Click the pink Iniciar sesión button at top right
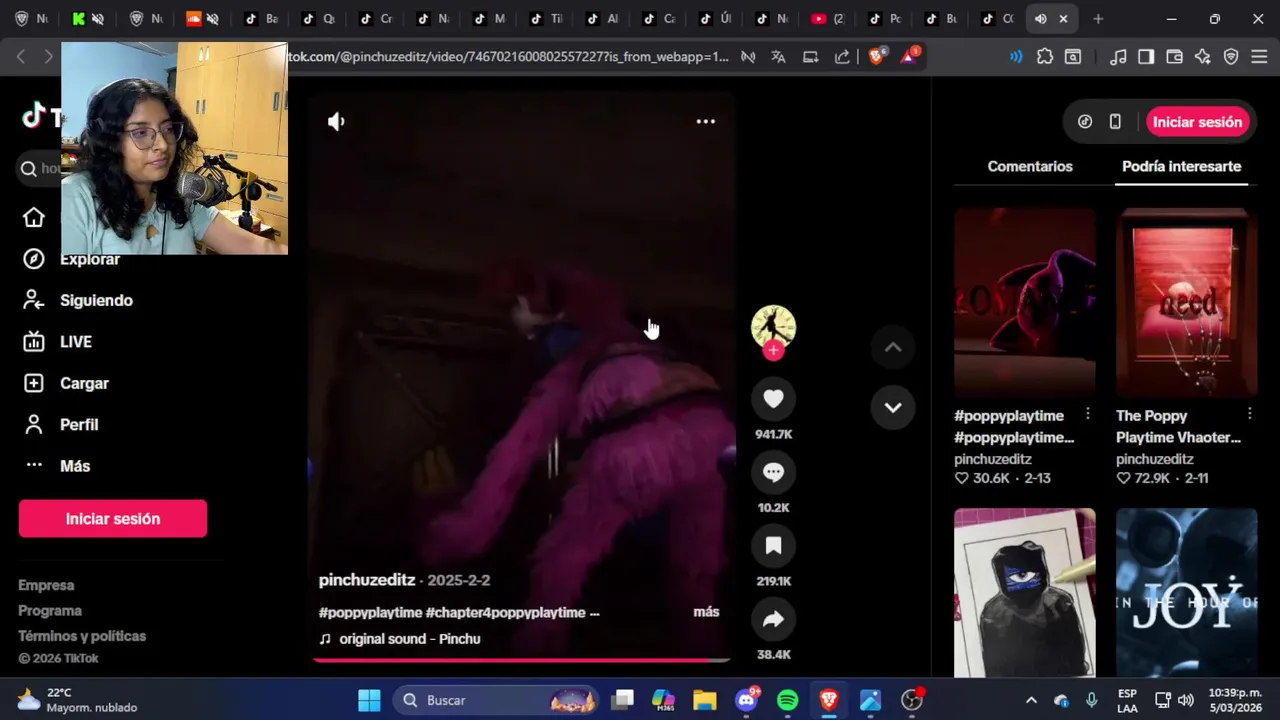 (1197, 122)
